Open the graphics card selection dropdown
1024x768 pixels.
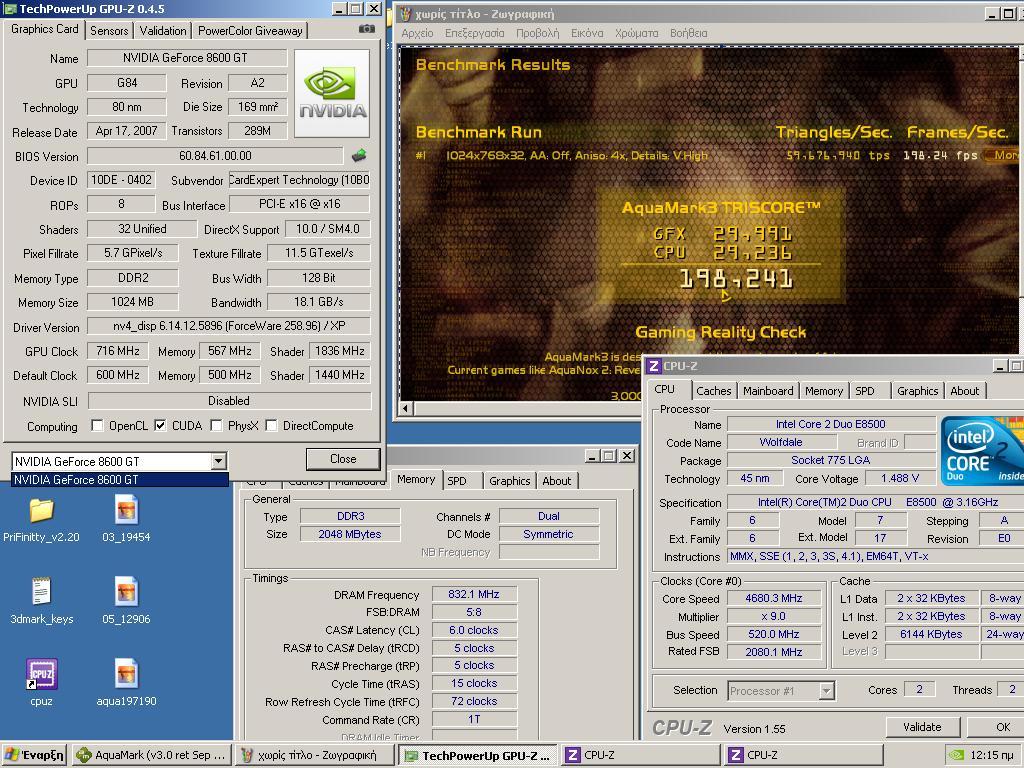[219, 461]
